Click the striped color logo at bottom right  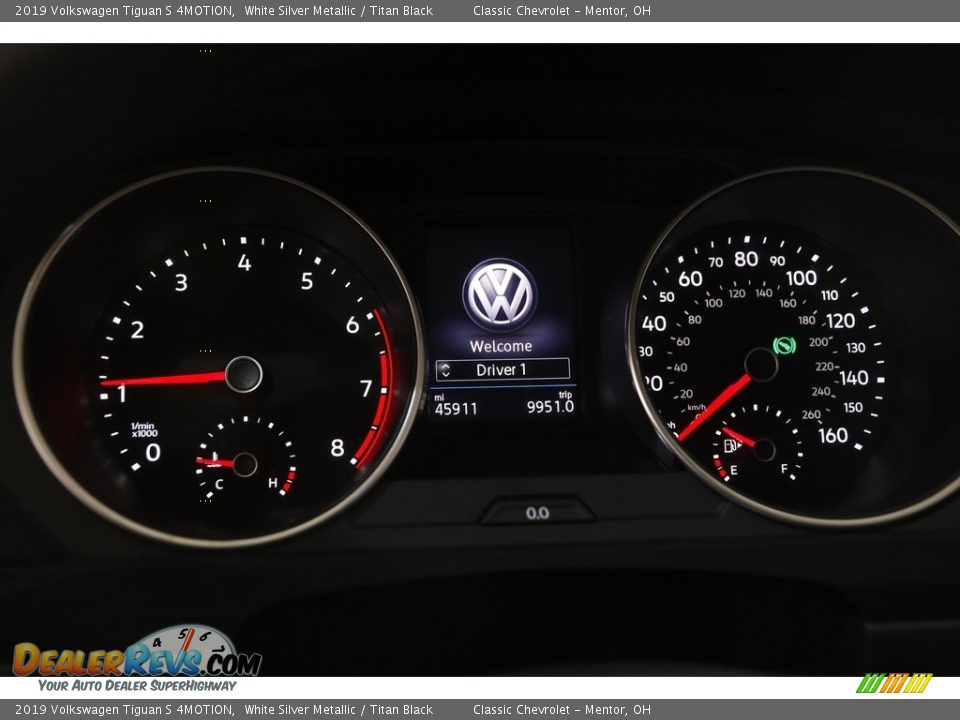pos(894,683)
